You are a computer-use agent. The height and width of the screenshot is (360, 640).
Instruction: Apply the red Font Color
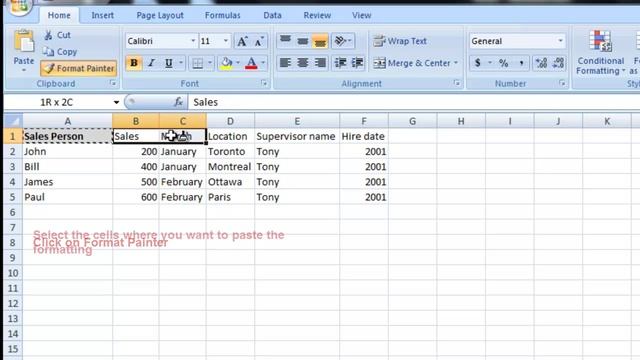click(251, 63)
